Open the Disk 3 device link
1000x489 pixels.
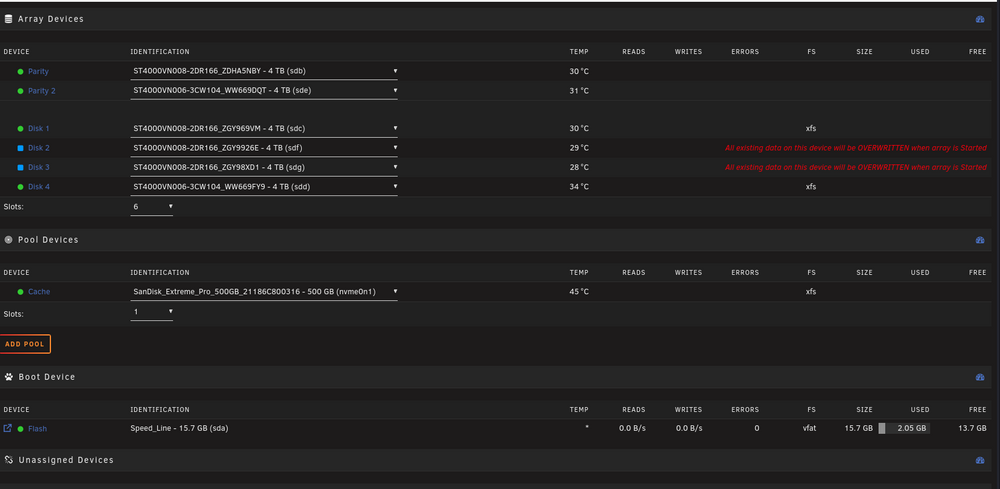tap(38, 167)
